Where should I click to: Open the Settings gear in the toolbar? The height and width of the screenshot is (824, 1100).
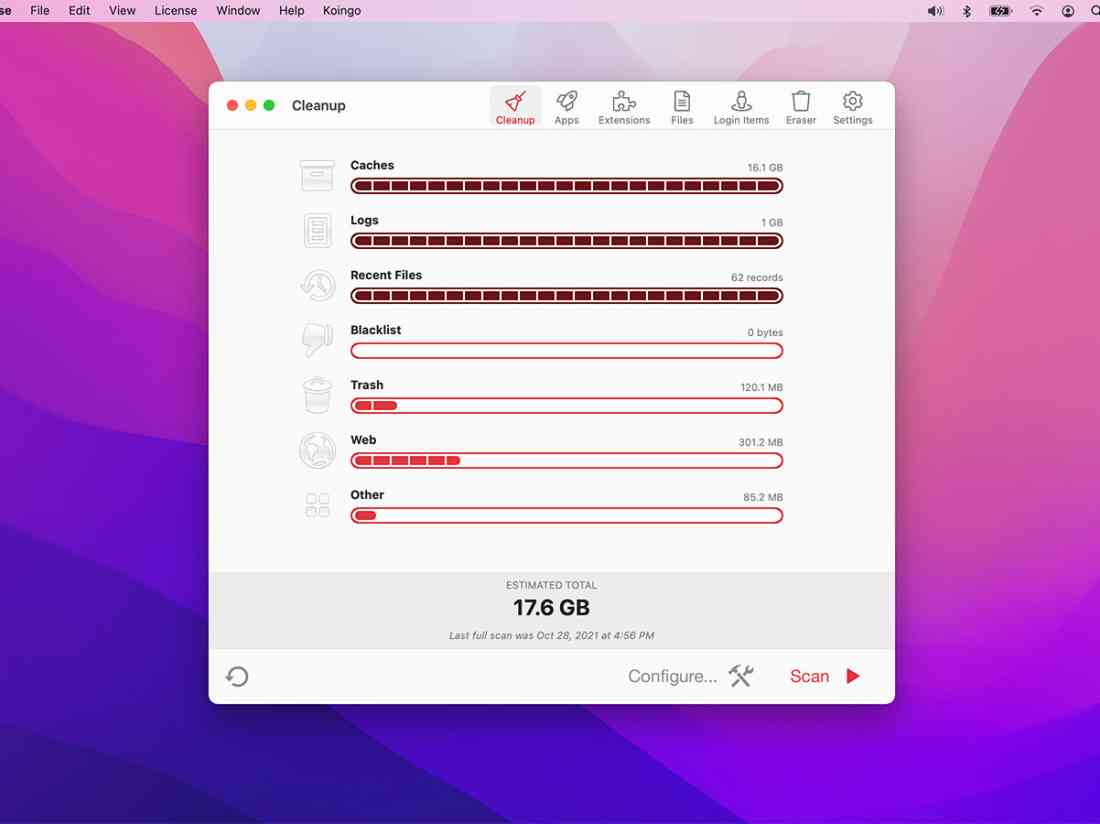point(852,105)
